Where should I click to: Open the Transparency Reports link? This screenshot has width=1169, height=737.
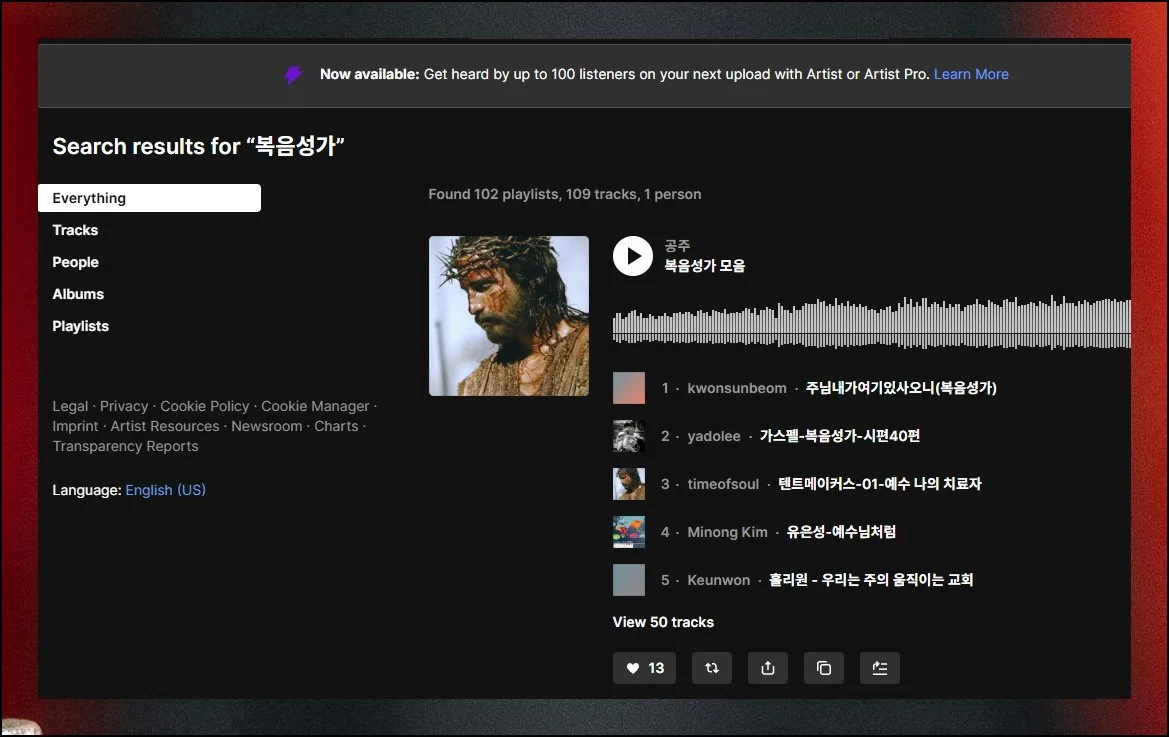coord(125,446)
